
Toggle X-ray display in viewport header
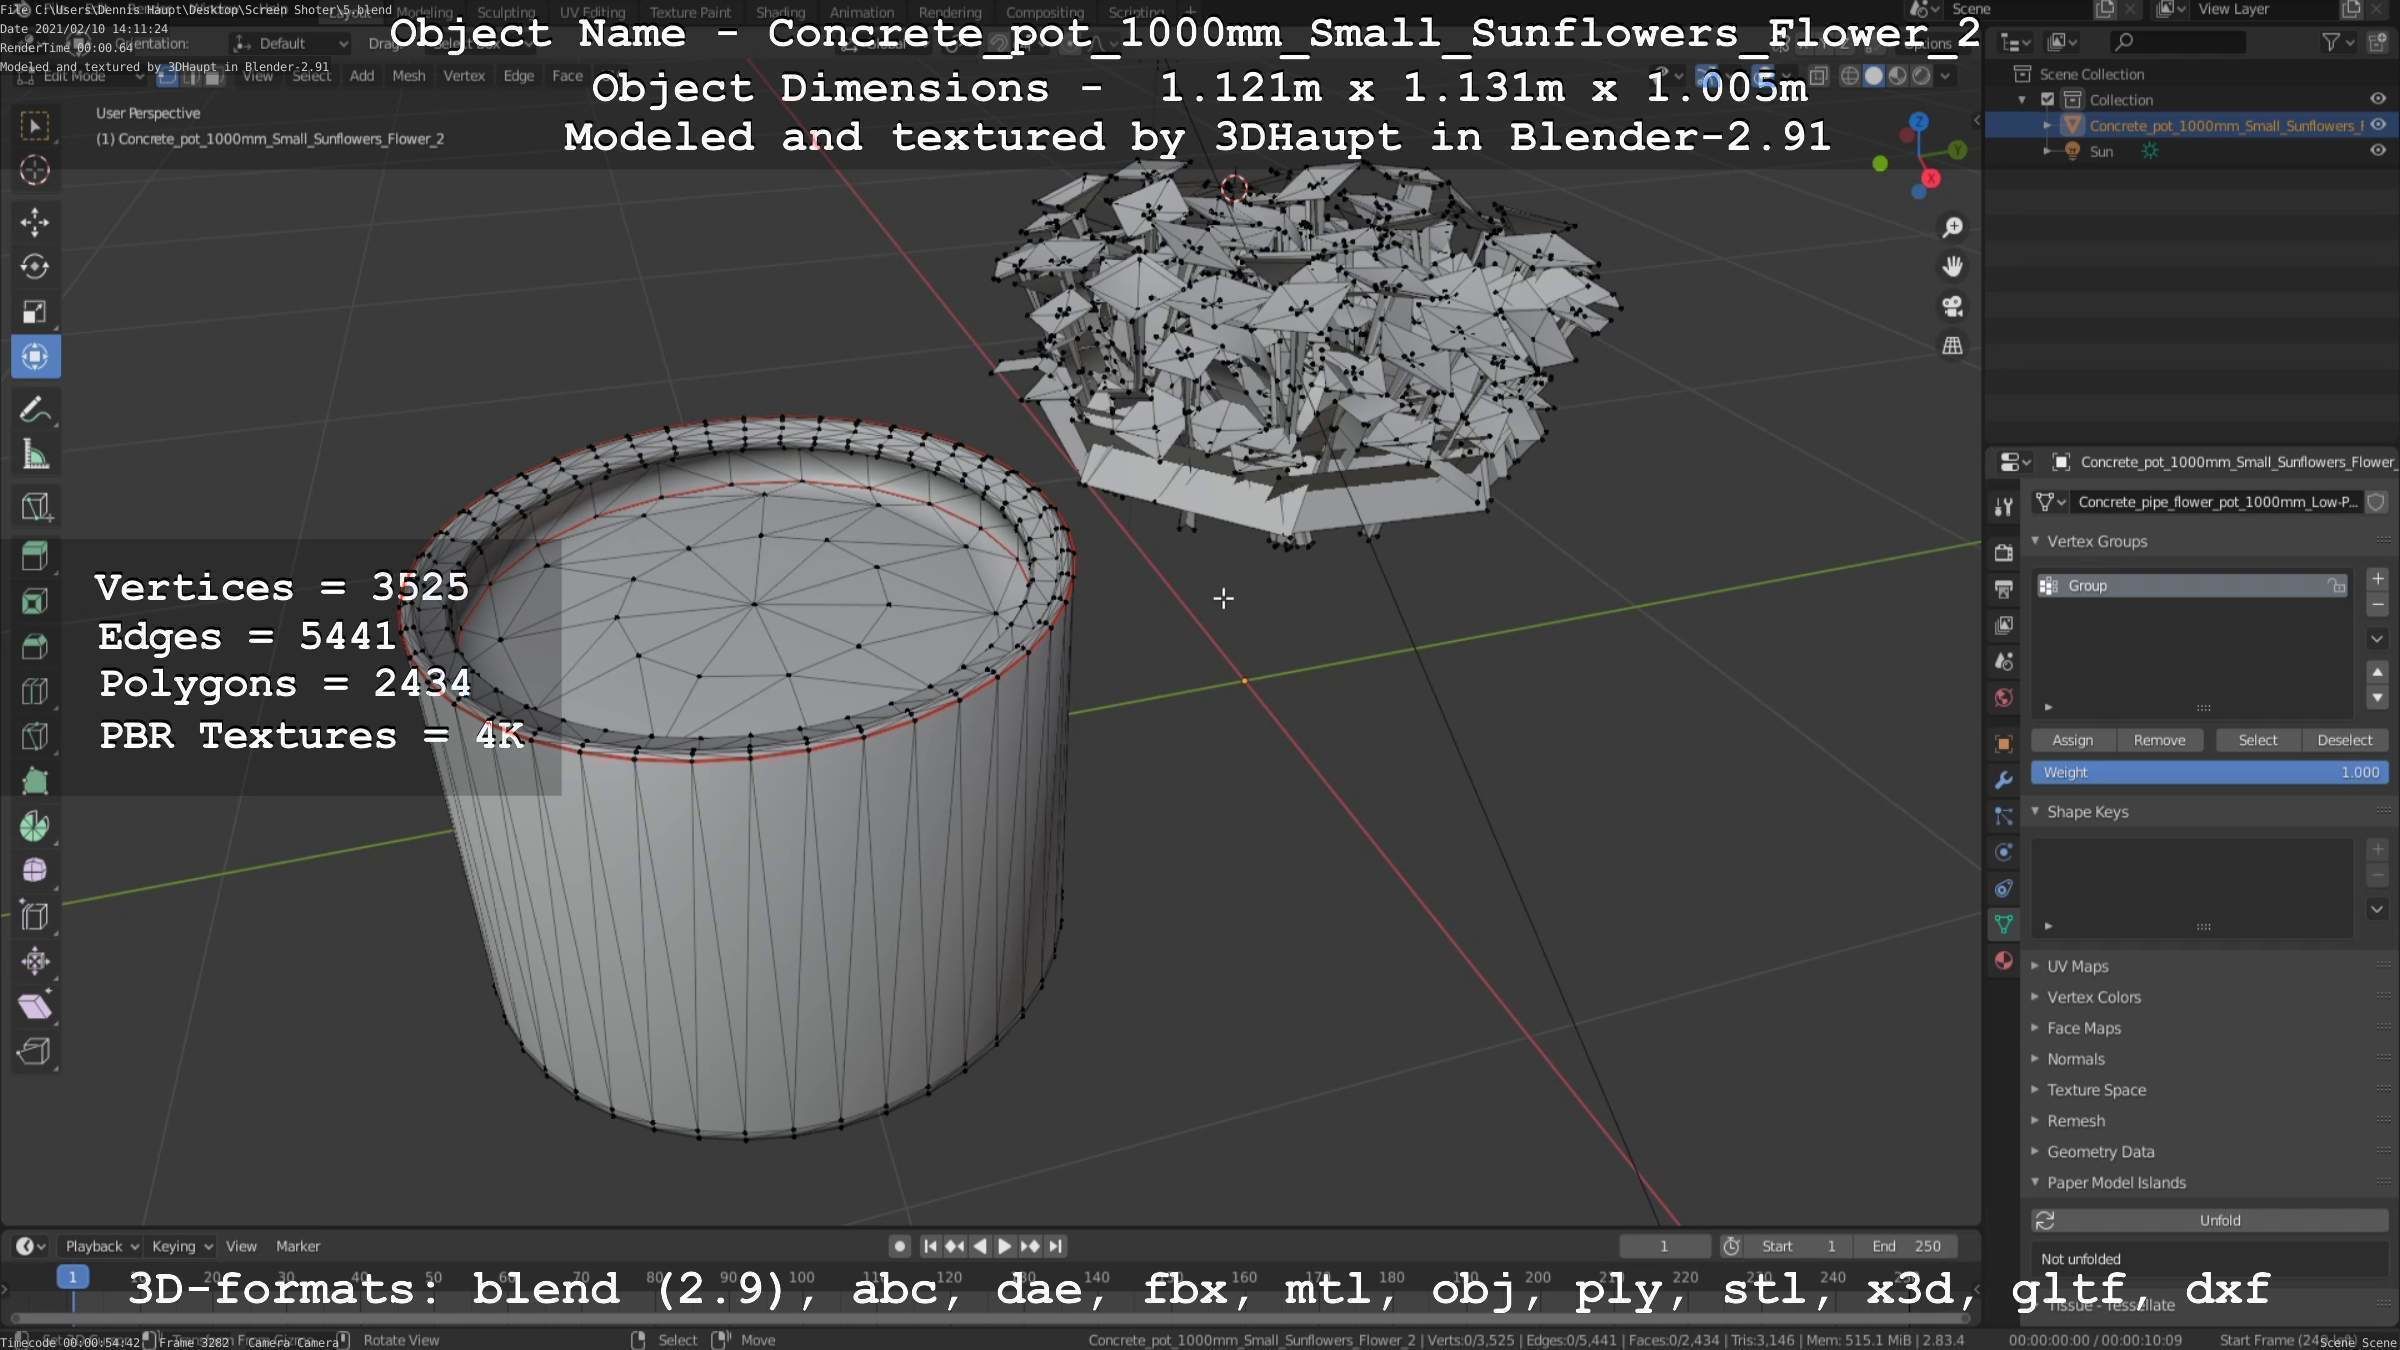(x=1819, y=76)
